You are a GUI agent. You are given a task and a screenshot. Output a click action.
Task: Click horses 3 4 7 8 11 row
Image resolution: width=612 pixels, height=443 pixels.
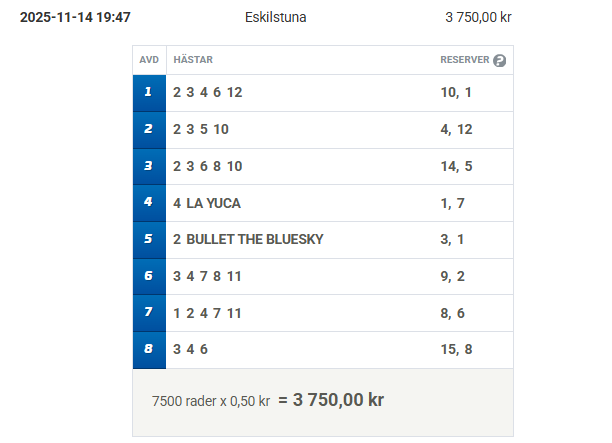click(x=208, y=276)
